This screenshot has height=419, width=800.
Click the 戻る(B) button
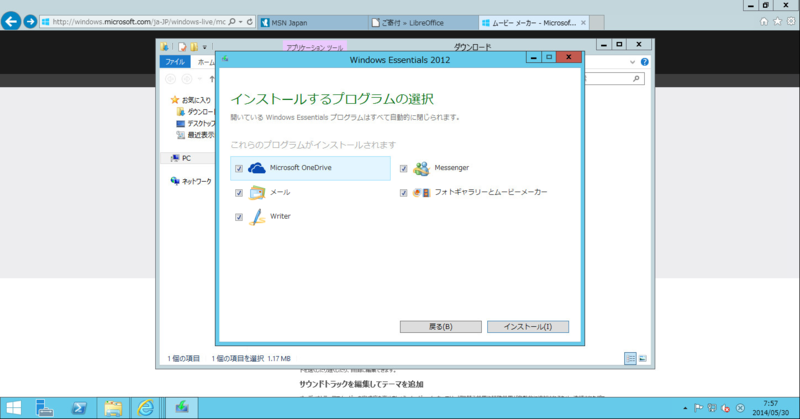(440, 327)
